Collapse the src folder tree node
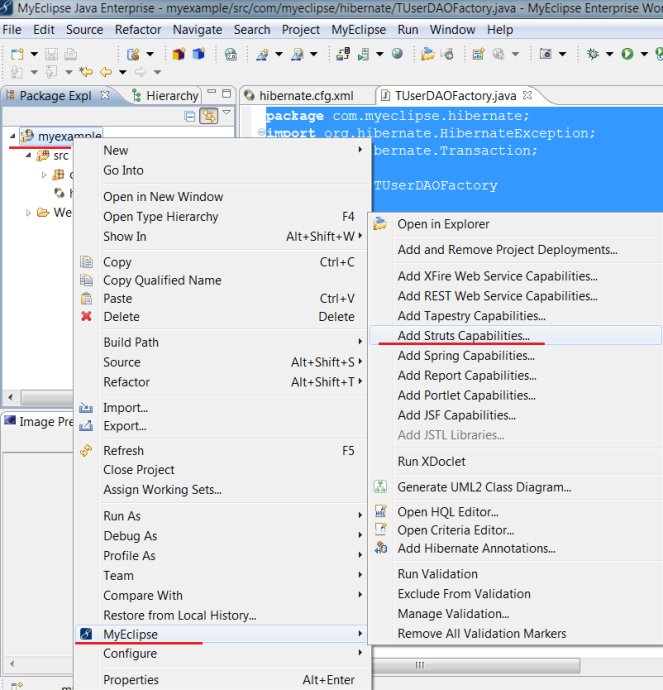 click(28, 155)
